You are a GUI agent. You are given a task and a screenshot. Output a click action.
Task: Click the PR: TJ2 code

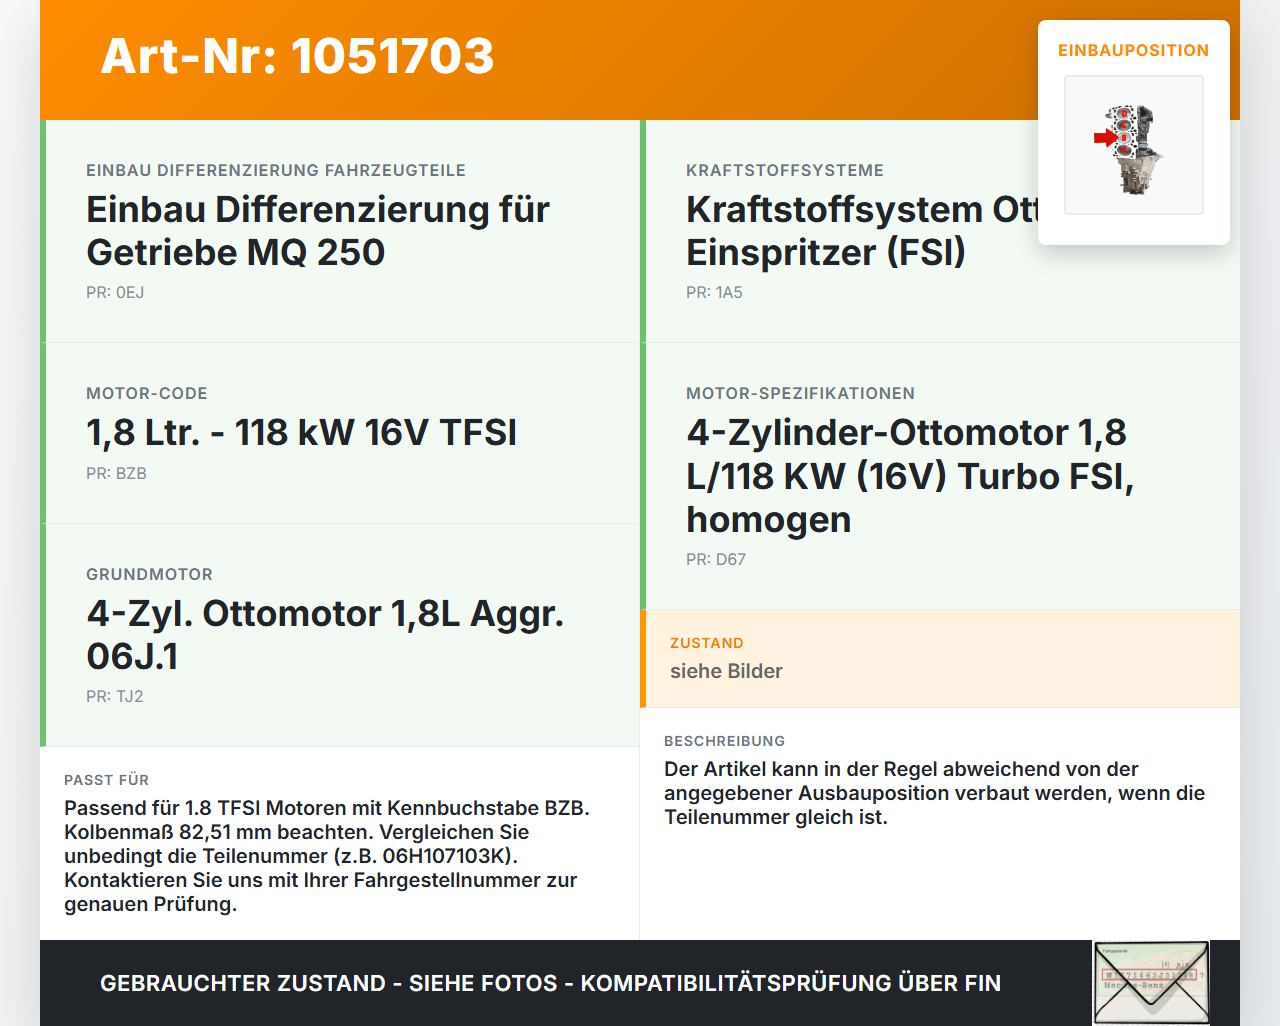[x=115, y=697]
